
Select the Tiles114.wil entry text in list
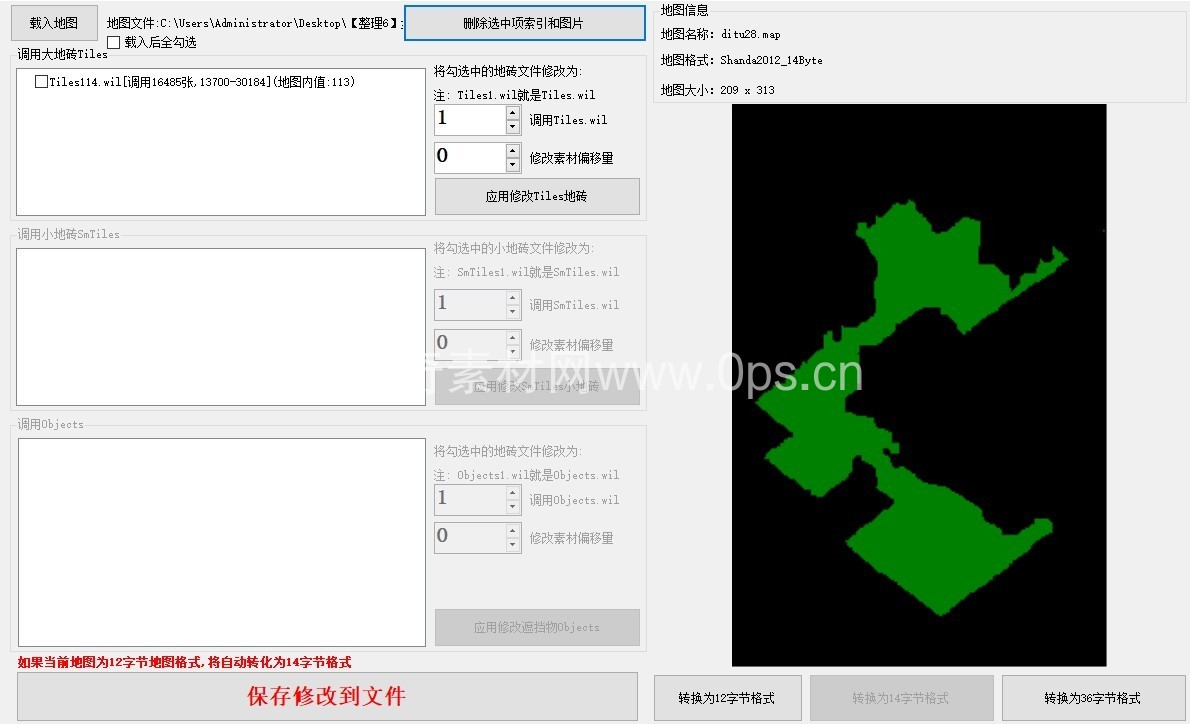click(202, 82)
